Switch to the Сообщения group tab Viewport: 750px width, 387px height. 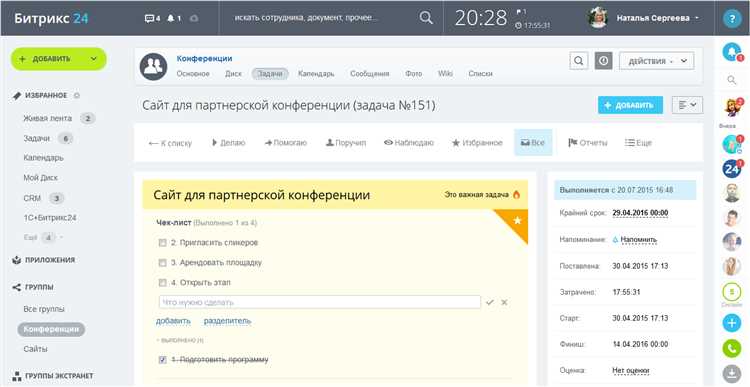tap(370, 74)
